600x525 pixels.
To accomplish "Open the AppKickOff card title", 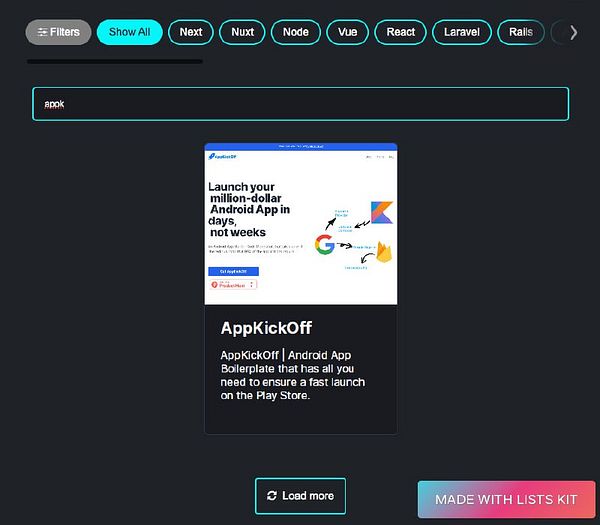I will (266, 328).
